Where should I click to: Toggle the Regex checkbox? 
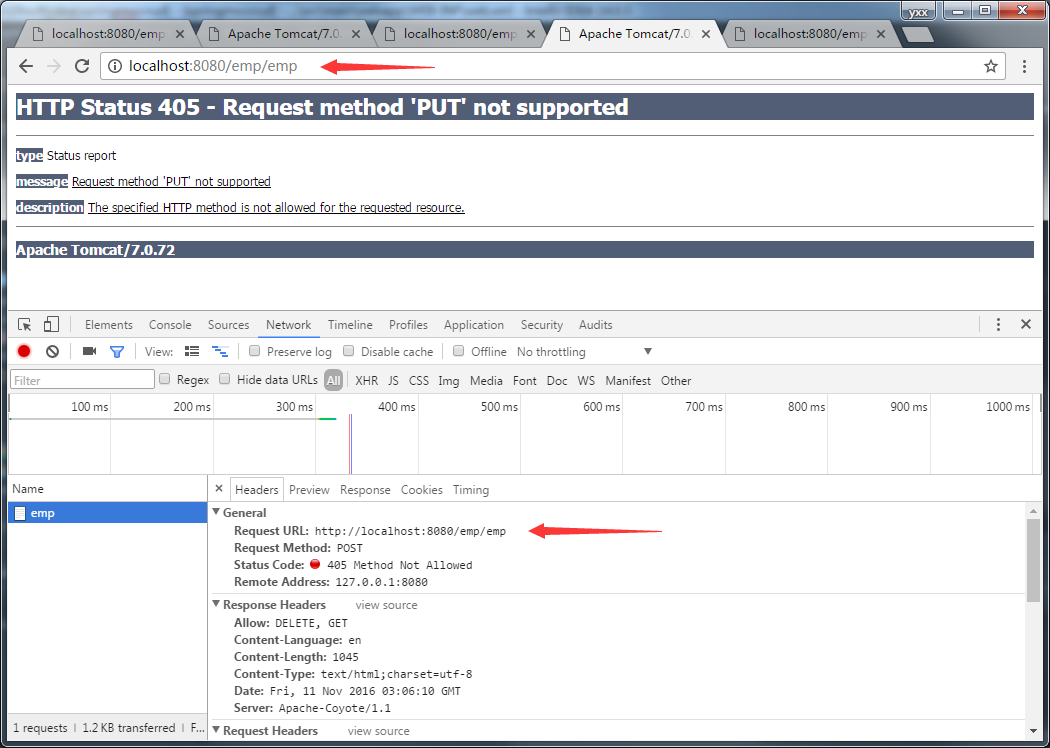tap(165, 379)
